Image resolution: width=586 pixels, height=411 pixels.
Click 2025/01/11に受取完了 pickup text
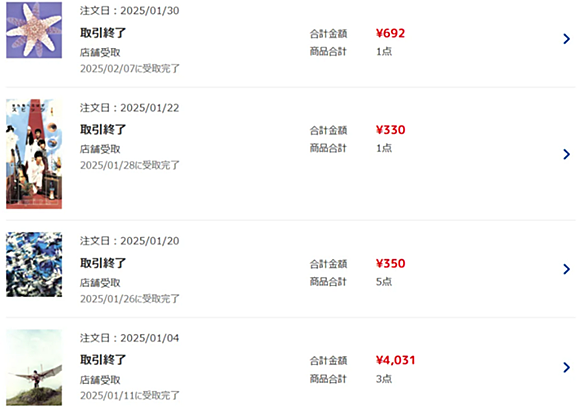click(130, 395)
